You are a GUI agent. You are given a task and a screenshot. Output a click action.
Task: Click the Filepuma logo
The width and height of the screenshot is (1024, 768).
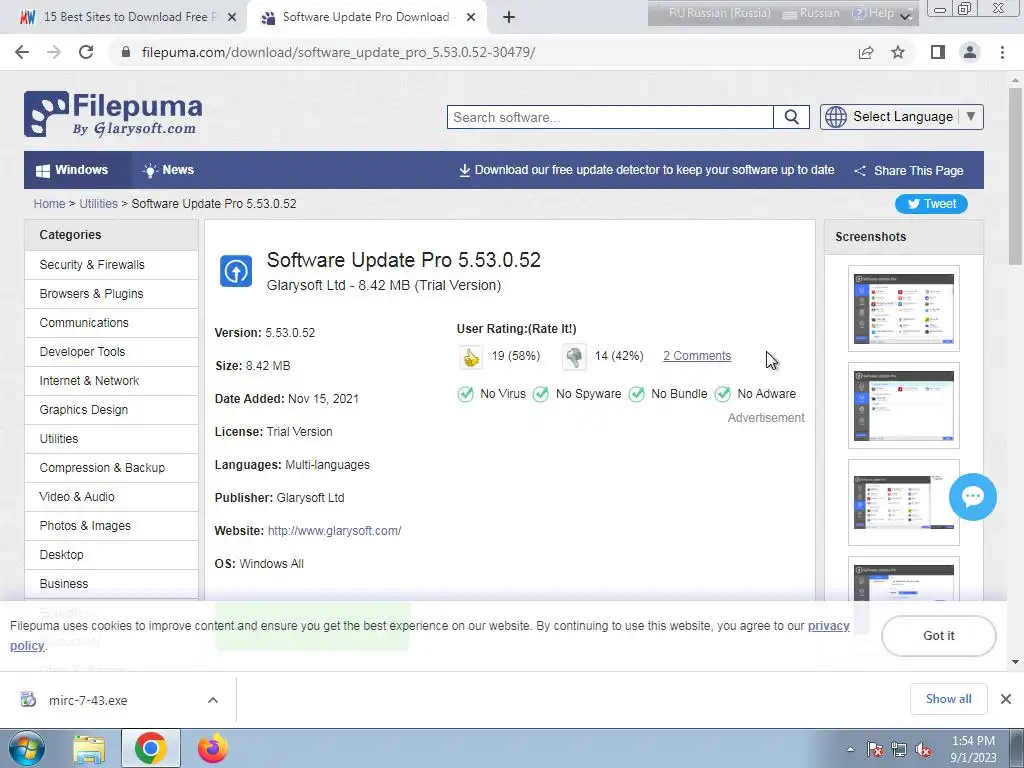click(x=113, y=114)
